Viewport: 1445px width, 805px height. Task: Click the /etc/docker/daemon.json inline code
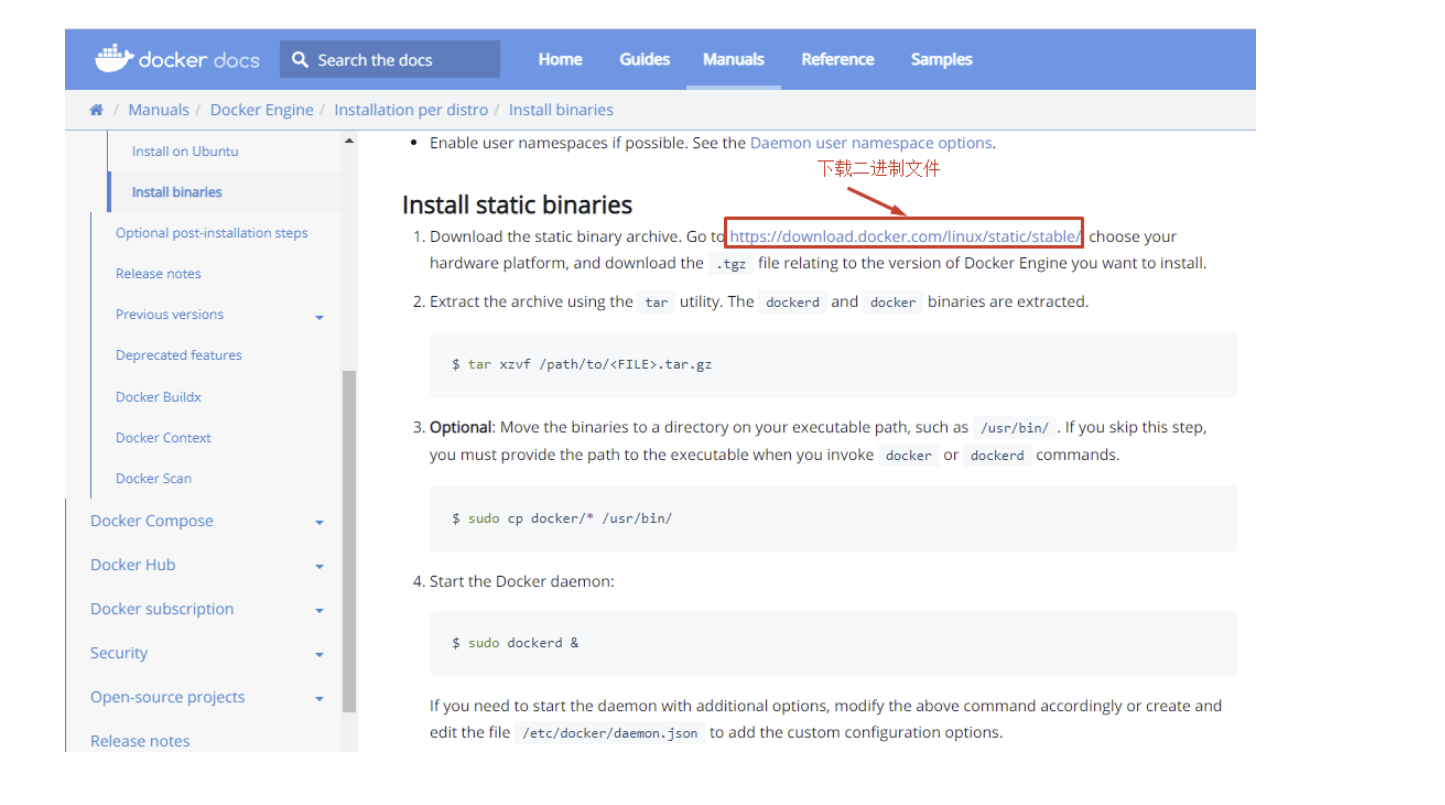[609, 733]
